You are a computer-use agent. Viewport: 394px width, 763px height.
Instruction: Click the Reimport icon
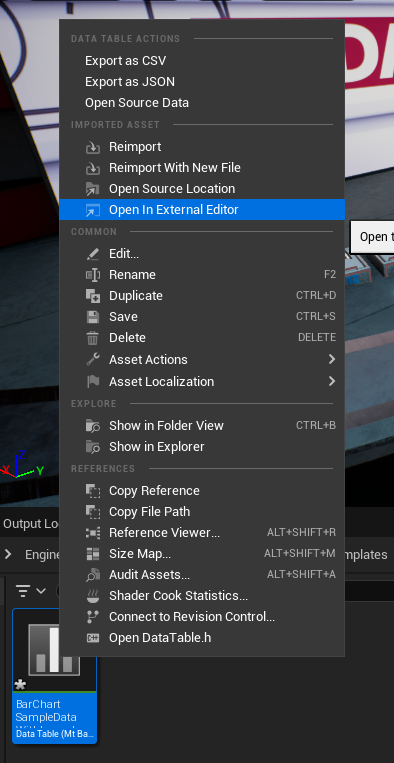click(x=92, y=147)
